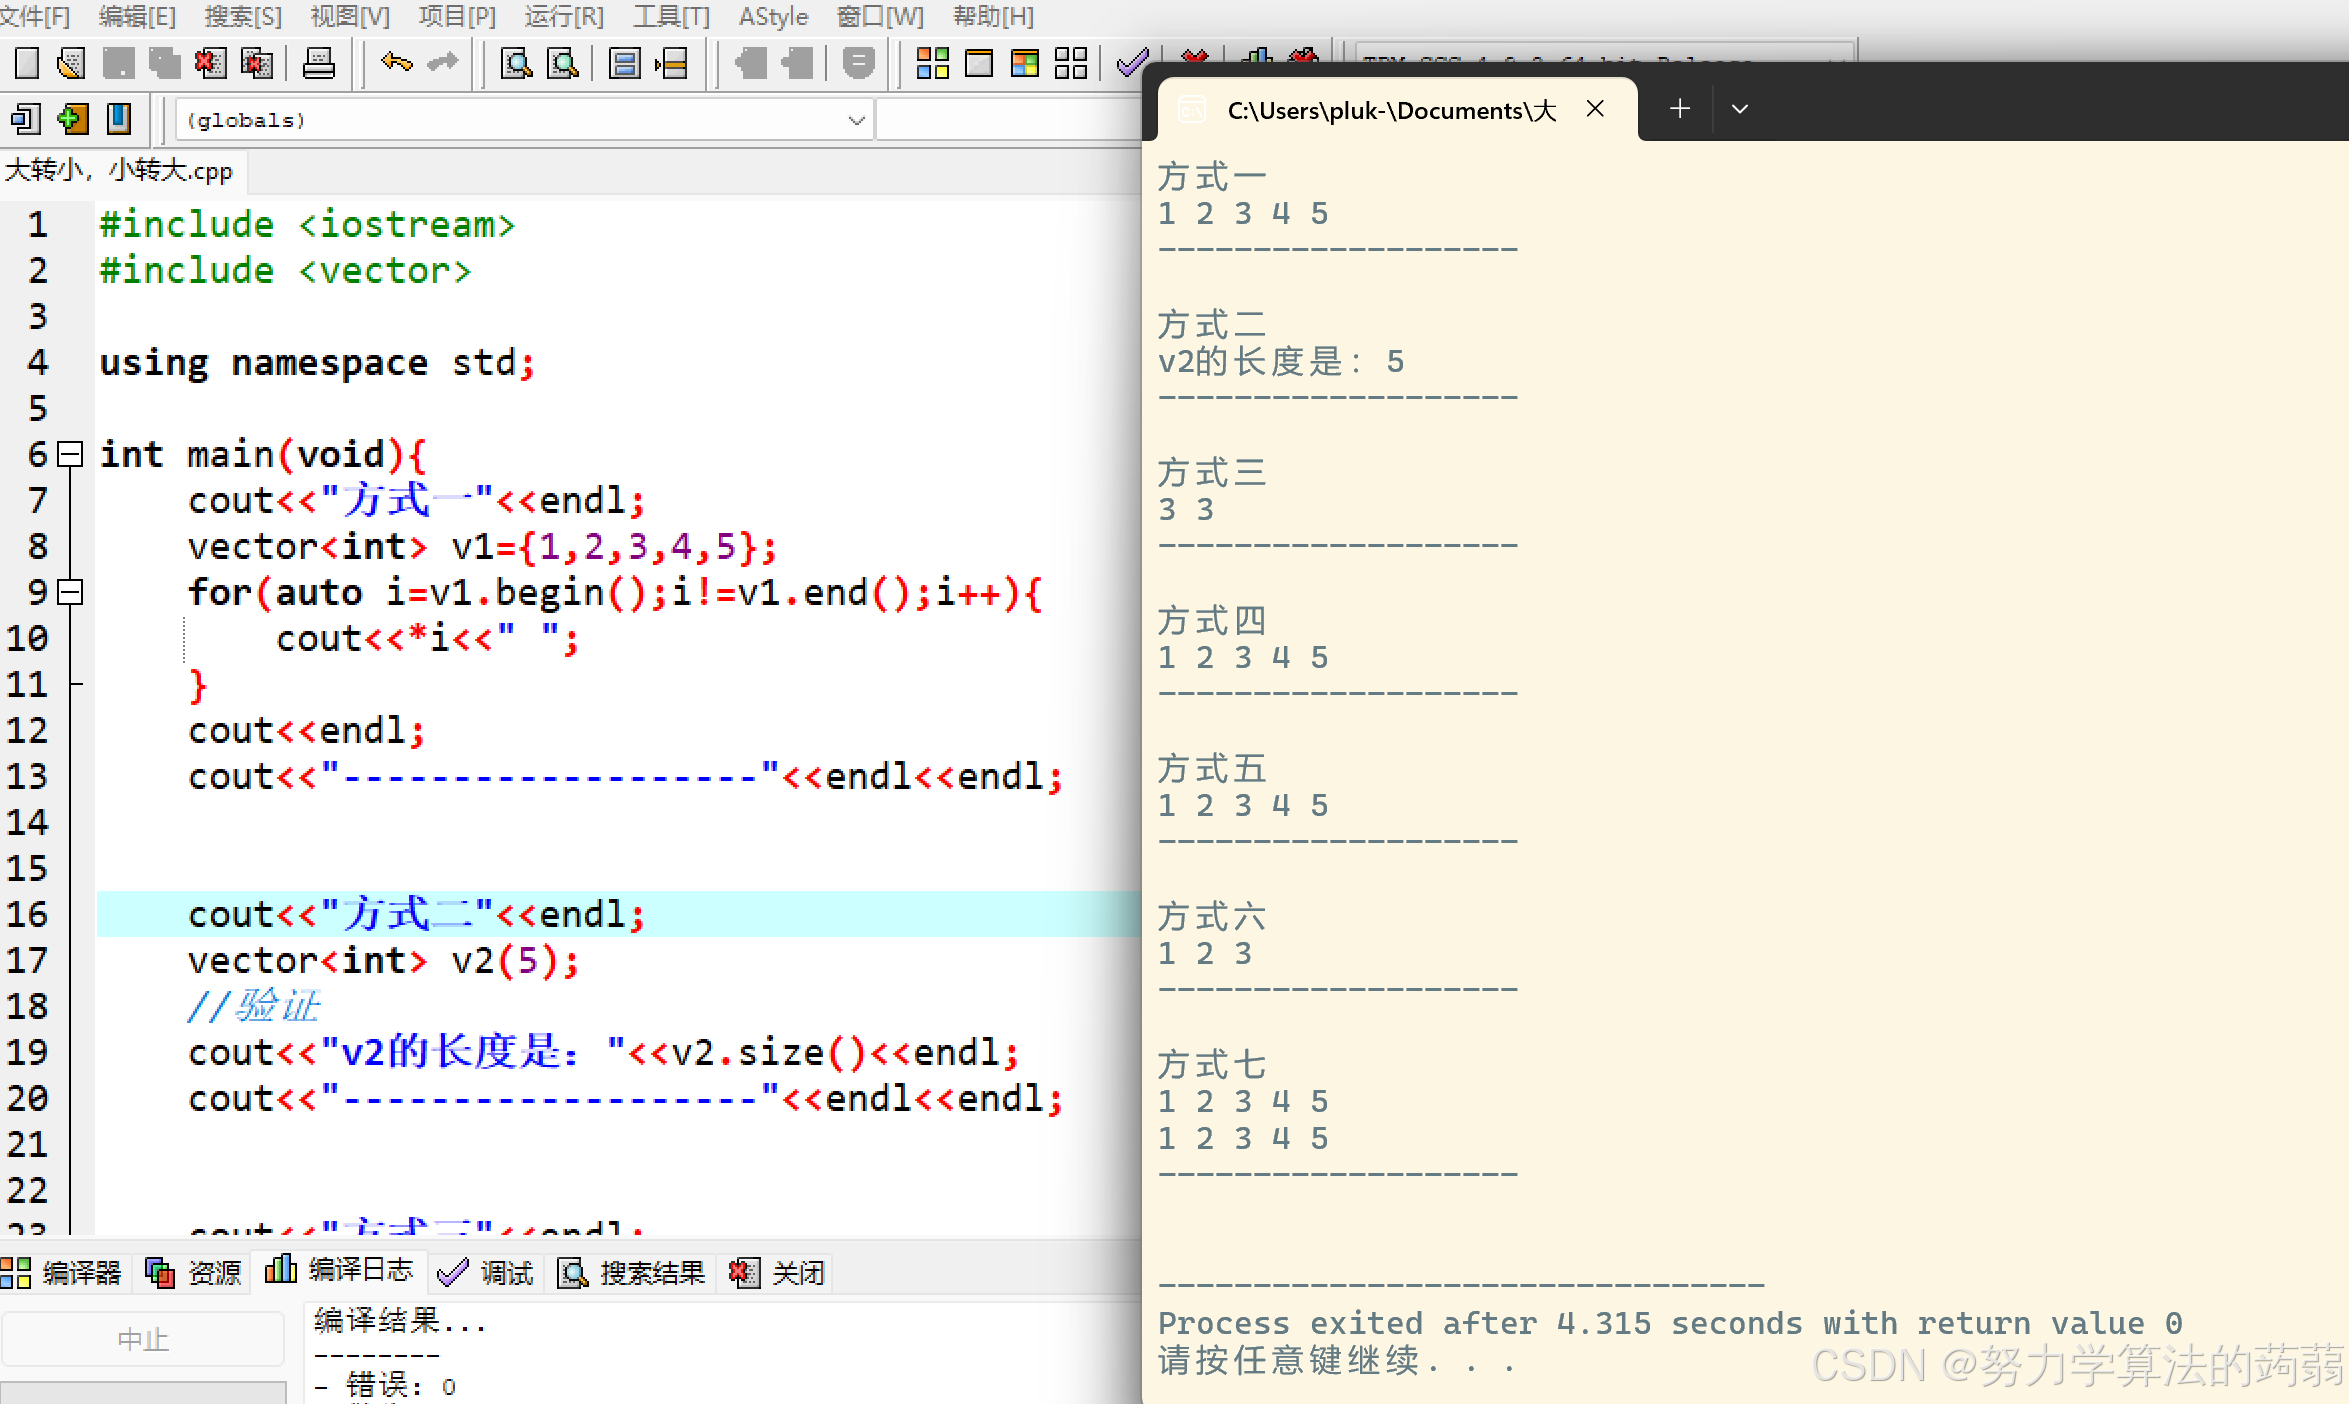Collapse the main function fold marker
The width and height of the screenshot is (2349, 1404).
click(70, 455)
